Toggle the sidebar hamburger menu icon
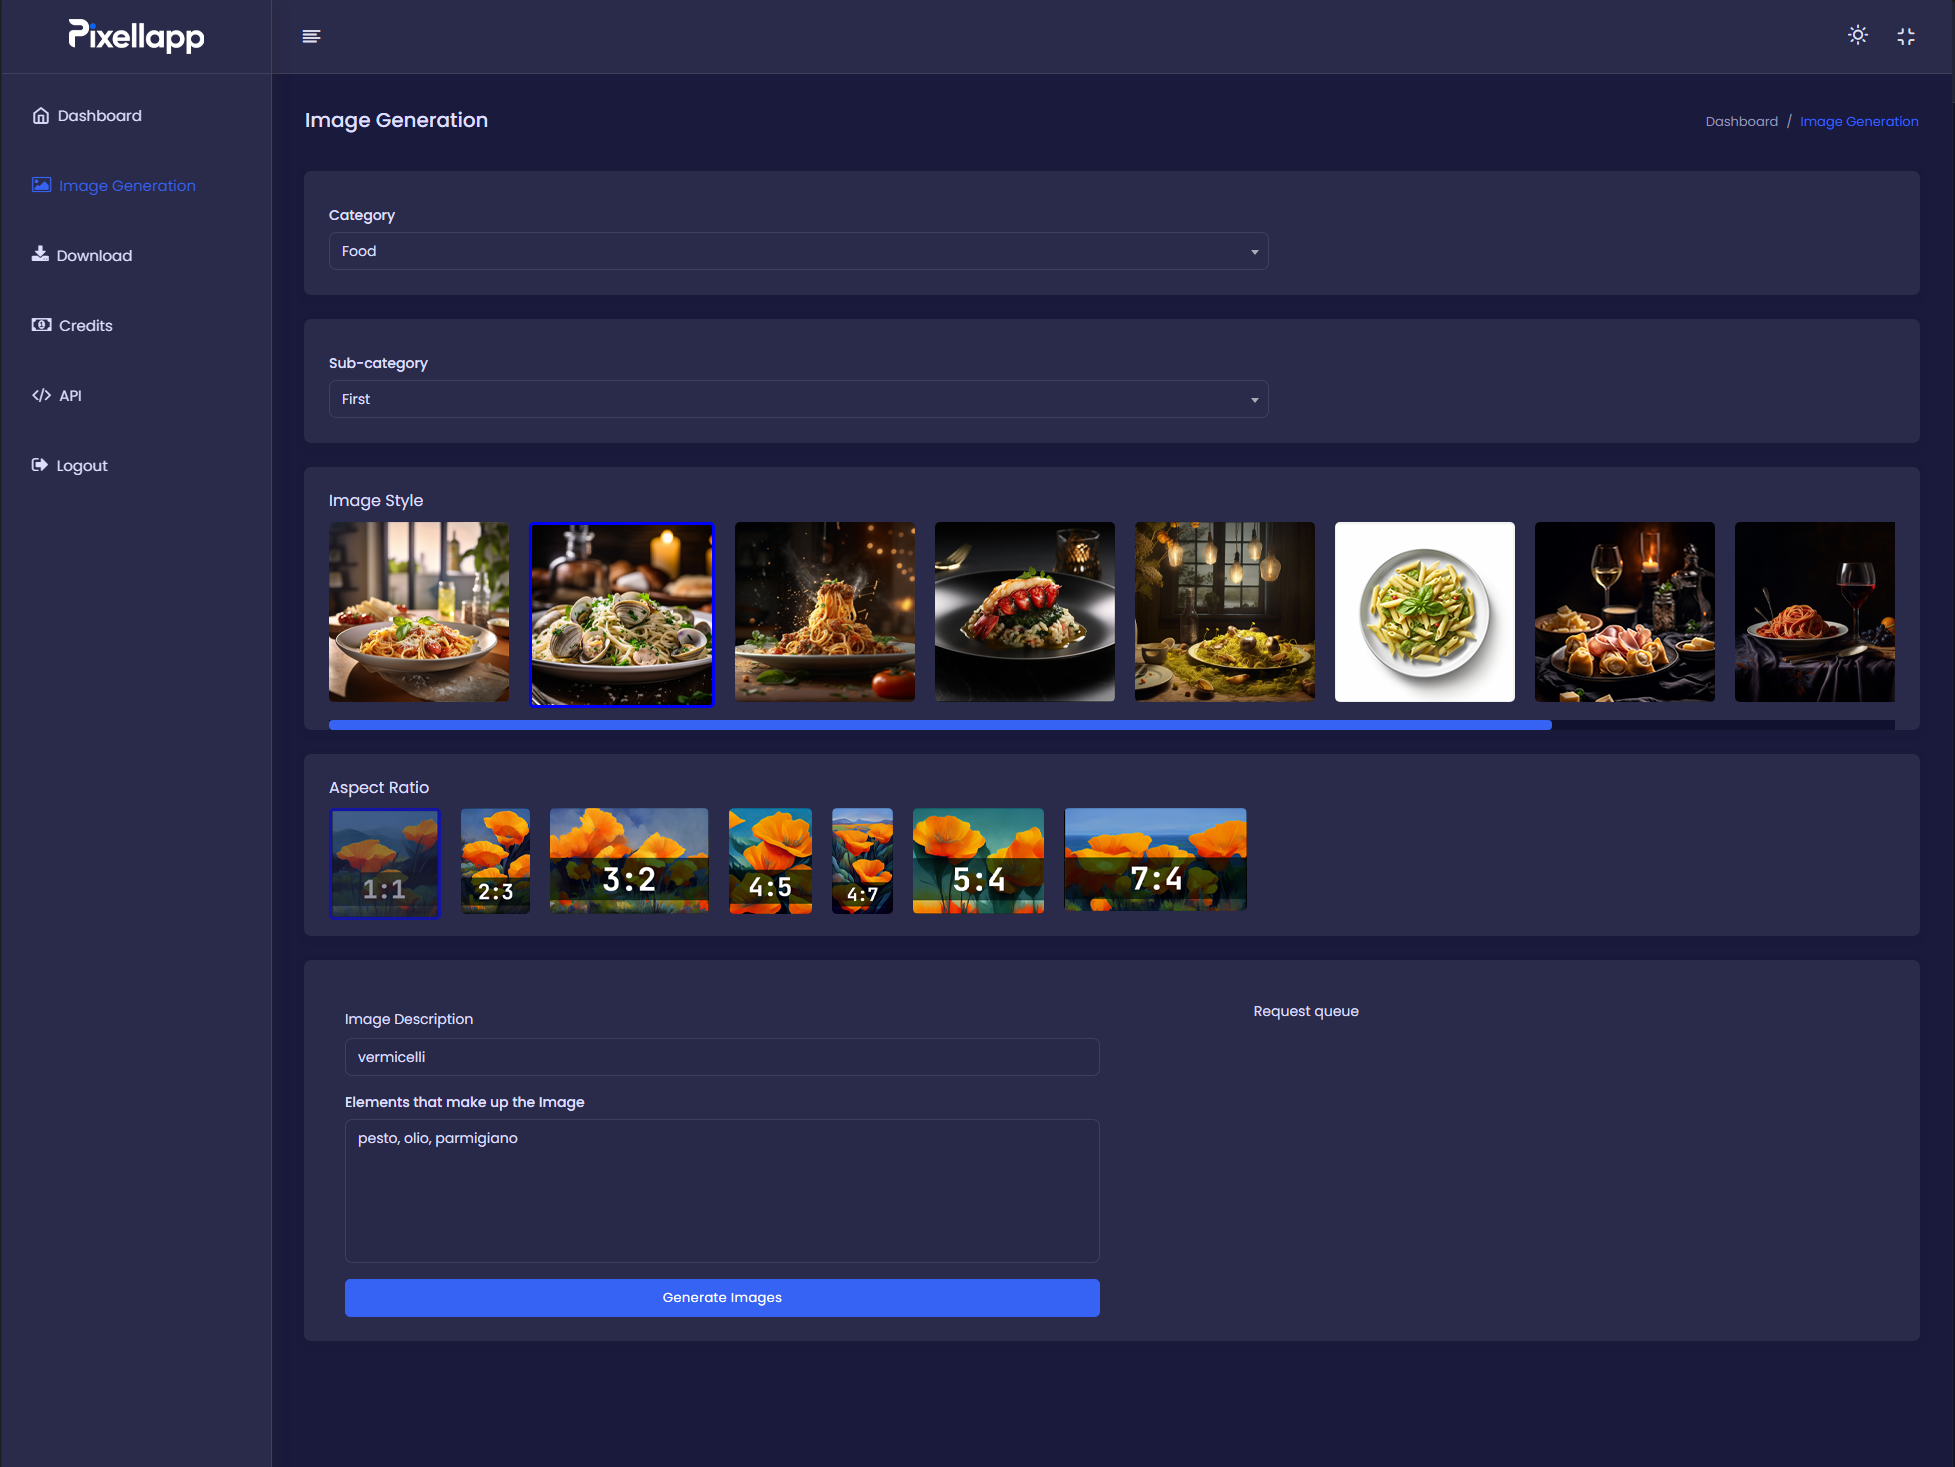 coord(311,36)
